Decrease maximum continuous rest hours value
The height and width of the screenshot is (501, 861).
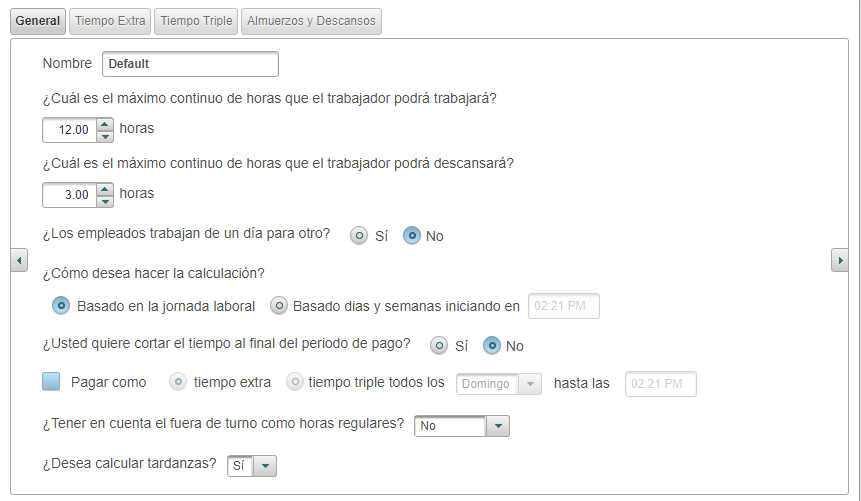[105, 201]
